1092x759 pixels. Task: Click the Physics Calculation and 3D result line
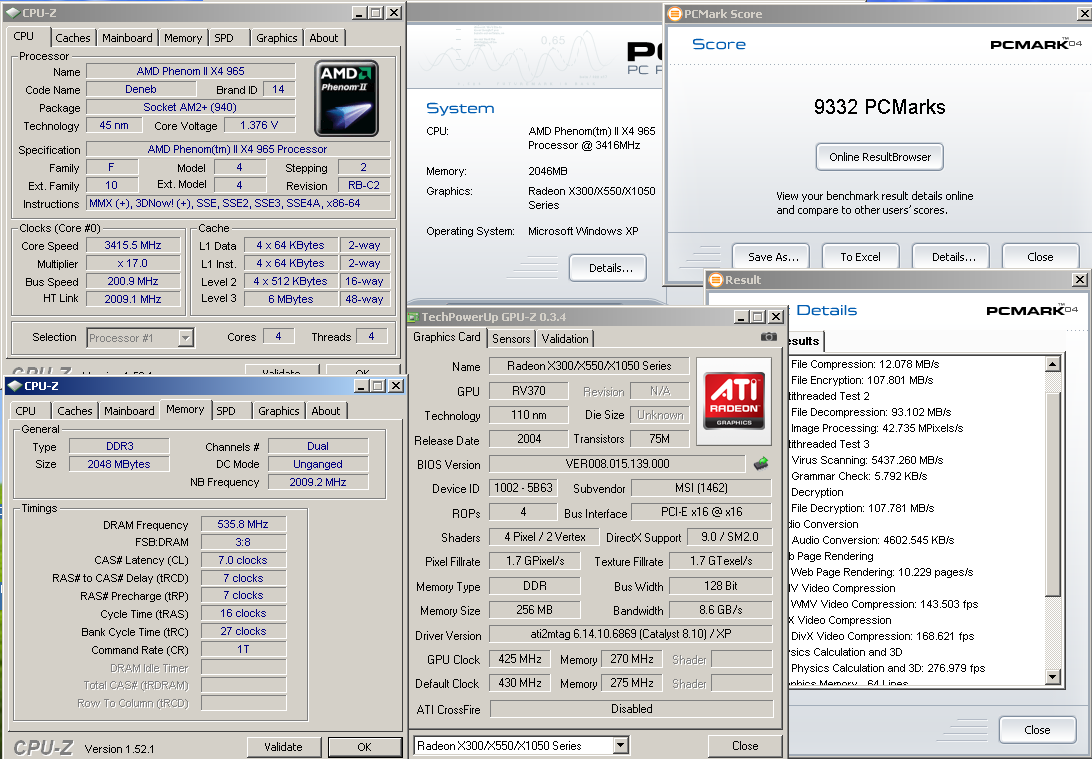pyautogui.click(x=888, y=668)
